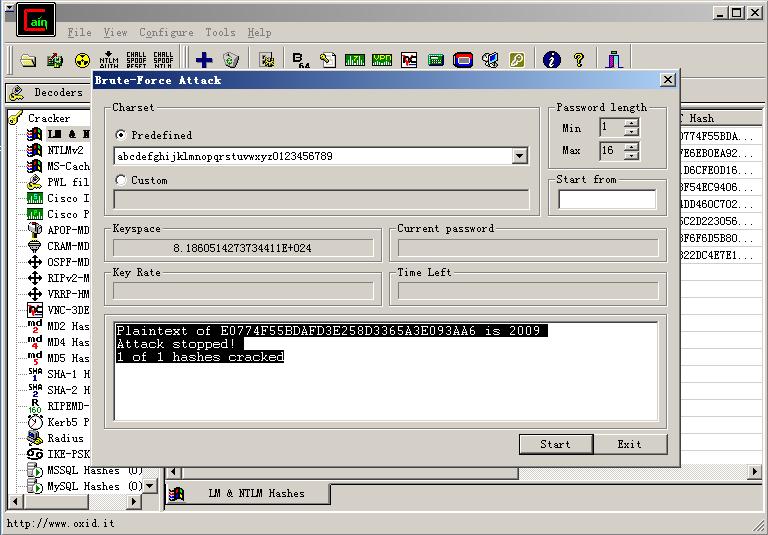Open the Syskey decoder key icon
This screenshot has height=535, width=768.
click(x=517, y=60)
